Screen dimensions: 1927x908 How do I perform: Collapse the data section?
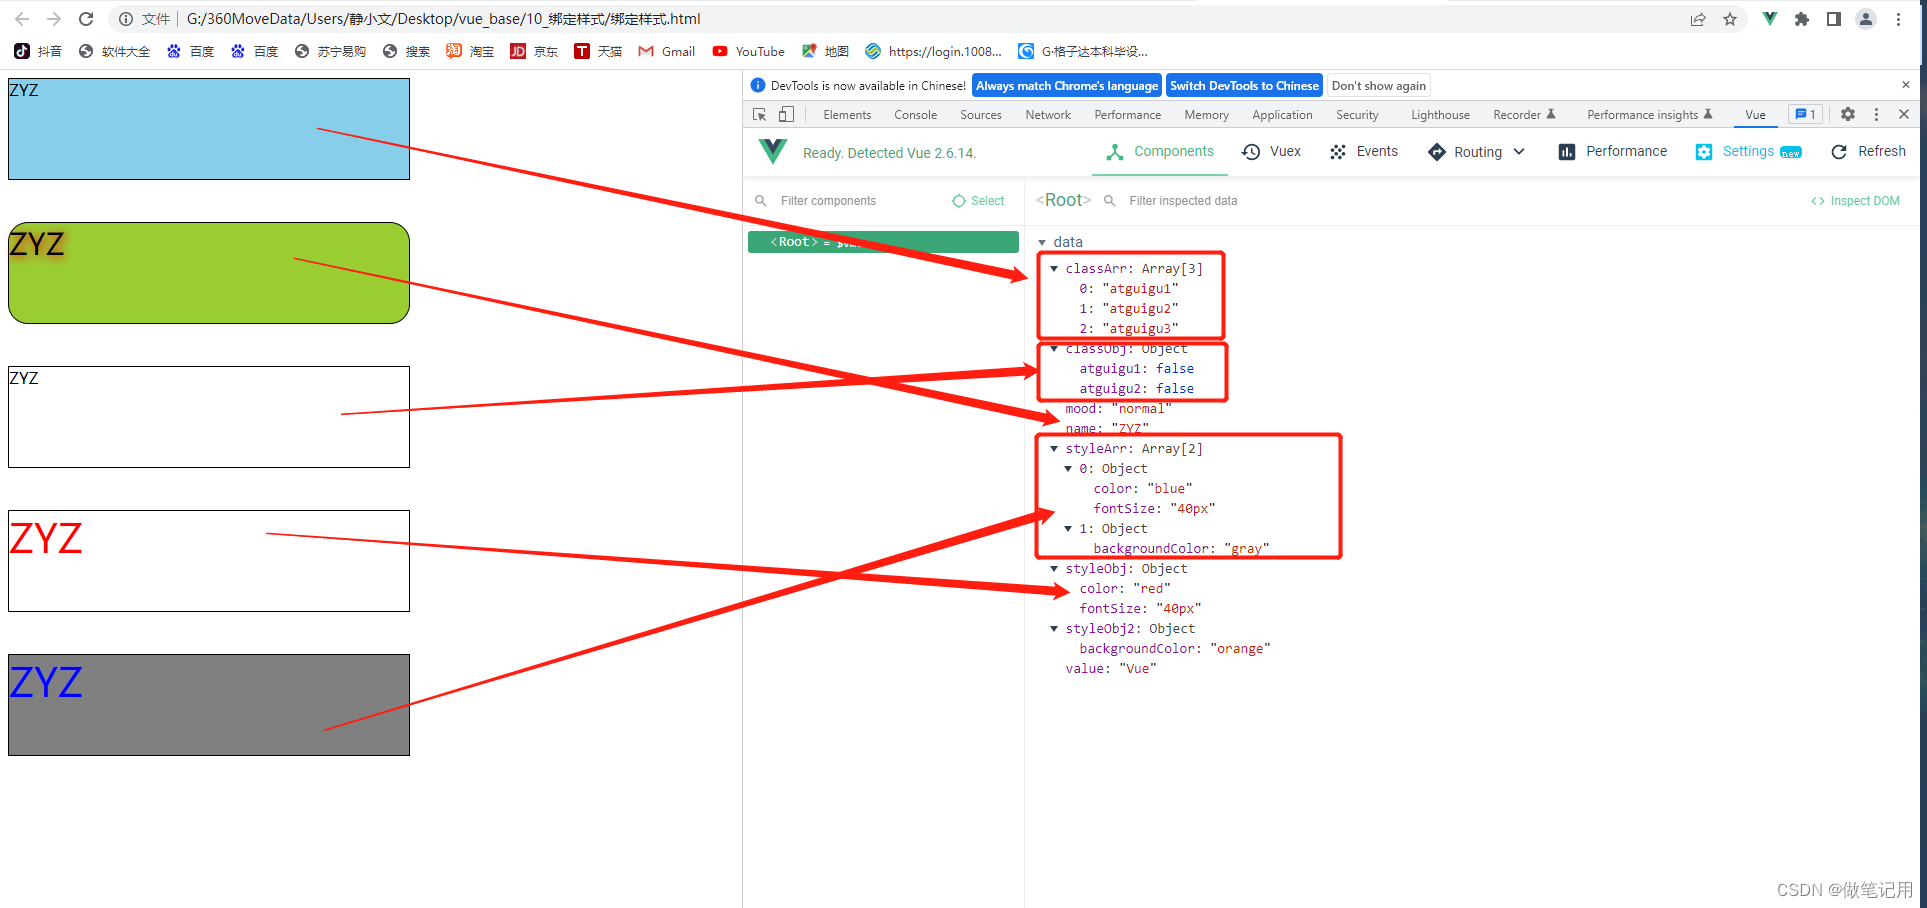1042,243
